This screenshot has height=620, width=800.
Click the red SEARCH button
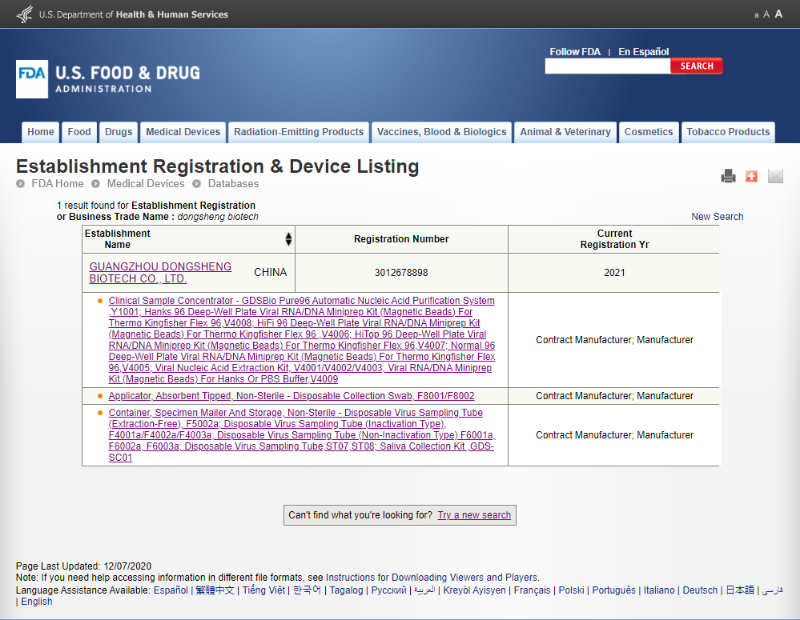tap(696, 66)
